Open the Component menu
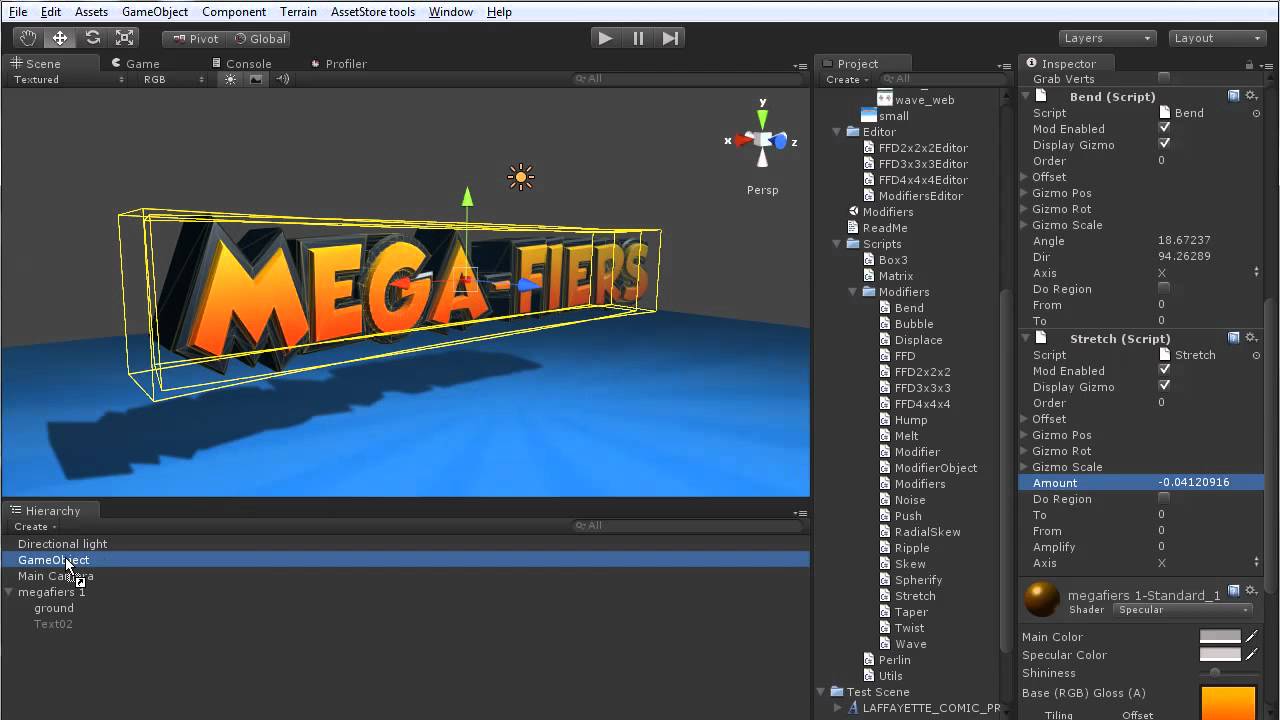This screenshot has width=1280, height=720. [x=234, y=12]
